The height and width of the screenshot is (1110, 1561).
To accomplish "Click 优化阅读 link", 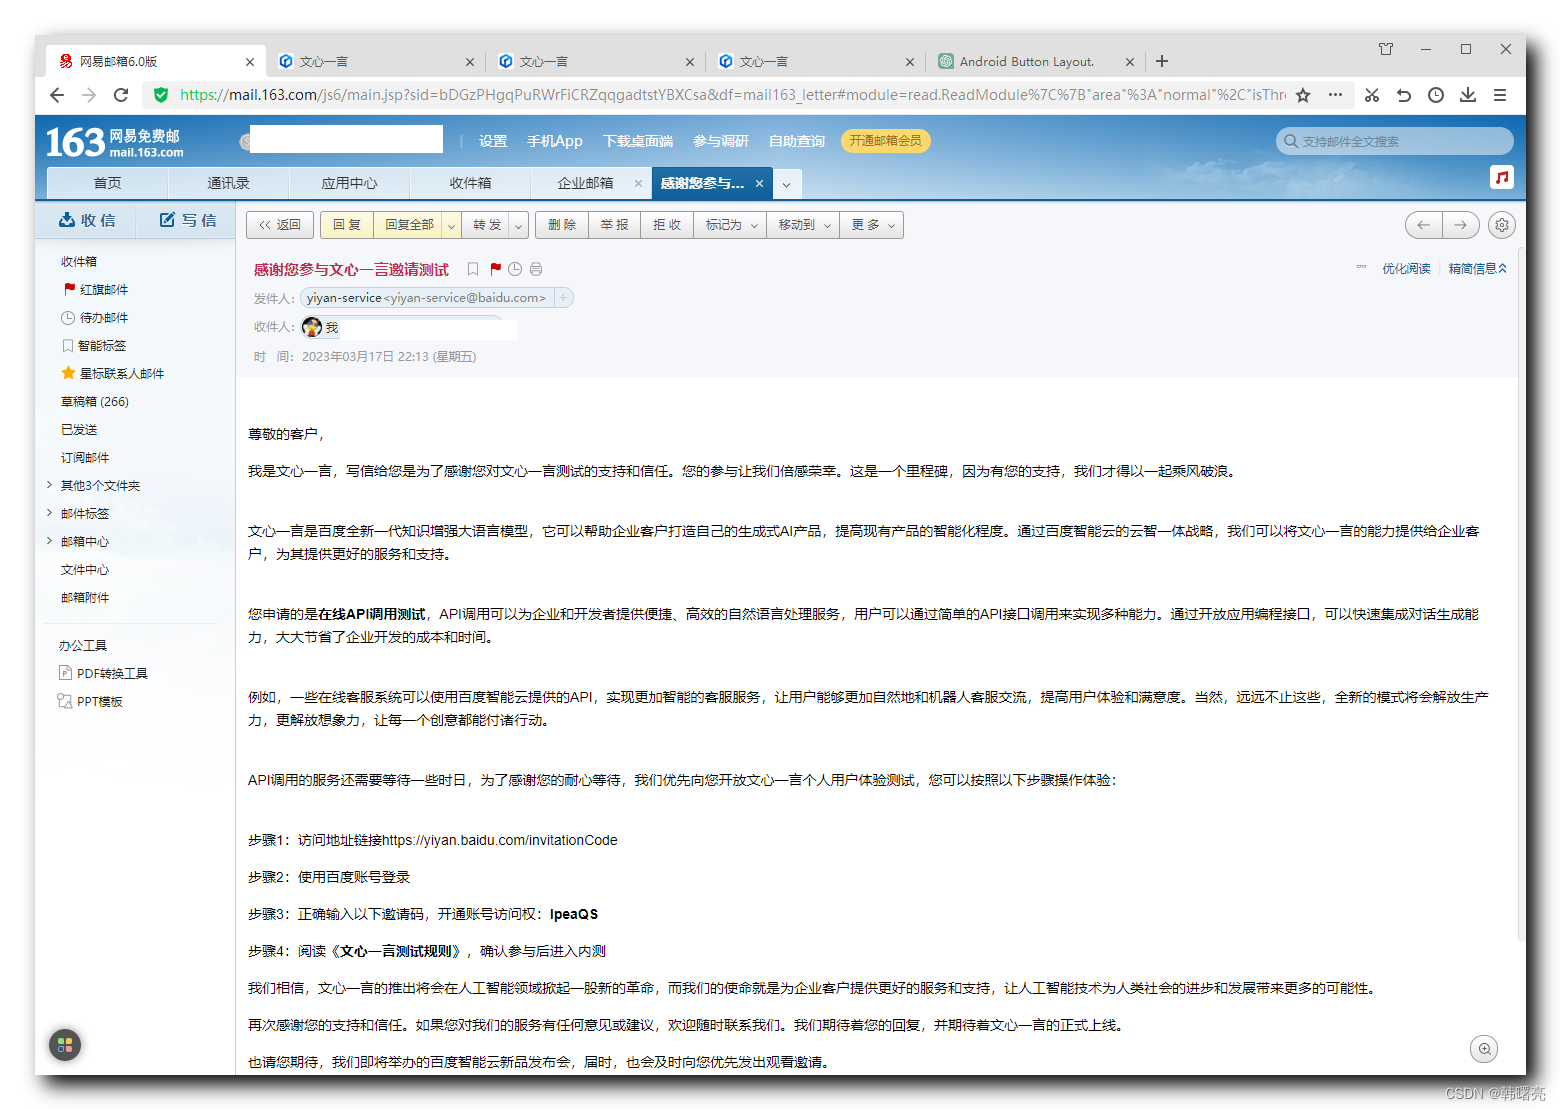I will coord(1406,269).
